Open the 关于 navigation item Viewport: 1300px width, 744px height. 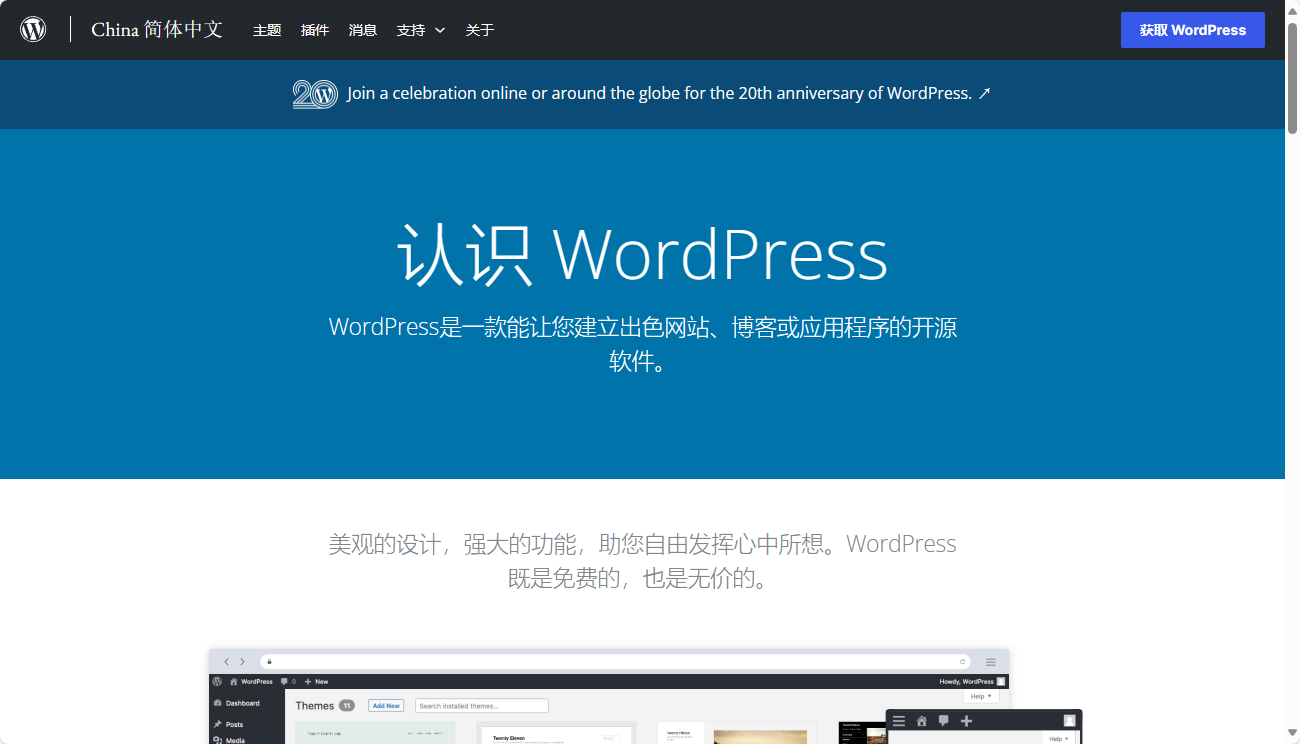pyautogui.click(x=480, y=30)
